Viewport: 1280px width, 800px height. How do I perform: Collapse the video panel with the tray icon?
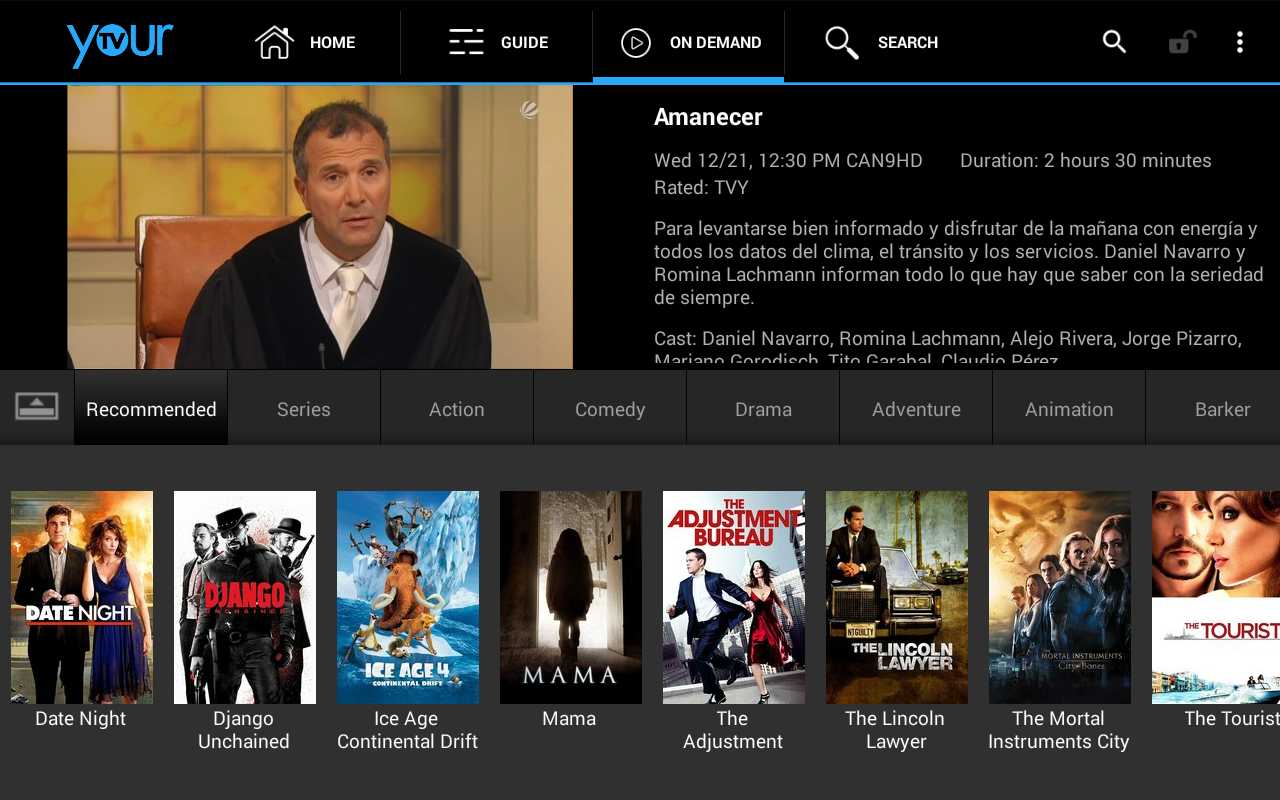[x=37, y=406]
